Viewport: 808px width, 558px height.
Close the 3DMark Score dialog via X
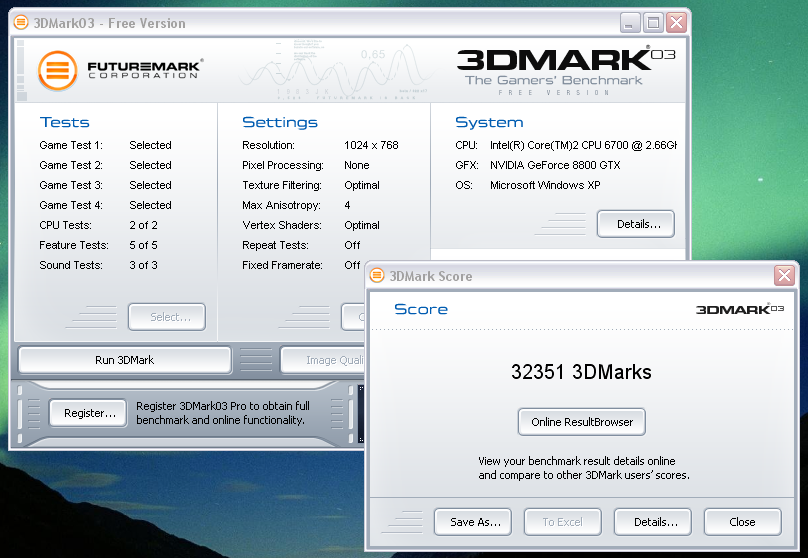[x=784, y=276]
